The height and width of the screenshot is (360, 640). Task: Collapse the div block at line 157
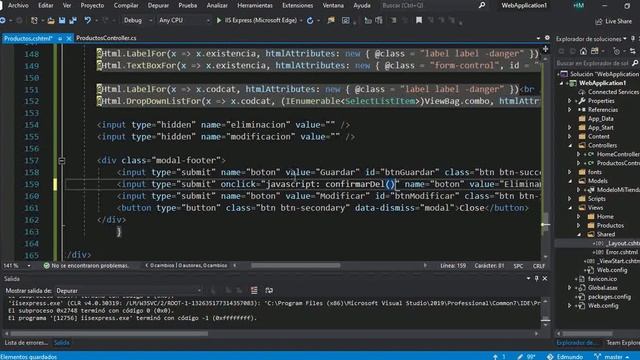[62, 160]
